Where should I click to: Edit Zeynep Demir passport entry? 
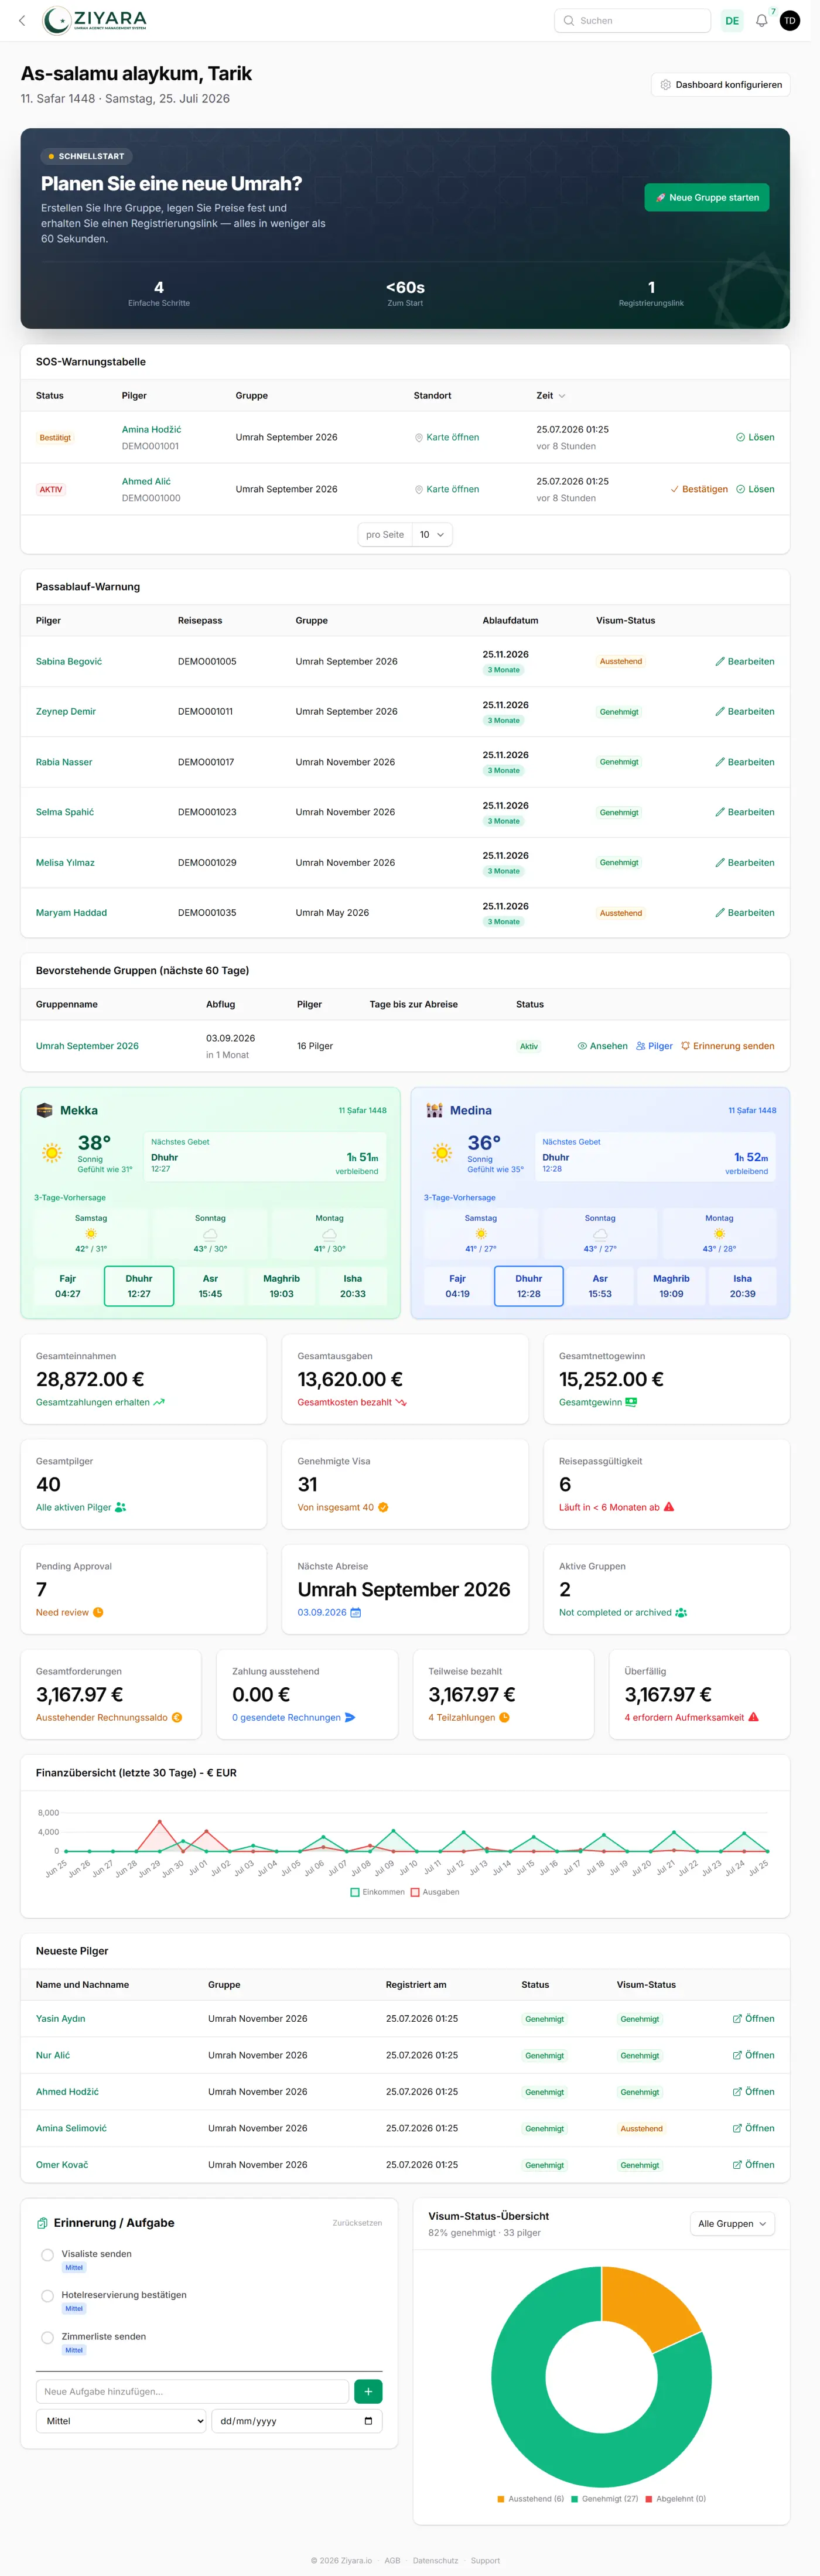click(x=744, y=711)
